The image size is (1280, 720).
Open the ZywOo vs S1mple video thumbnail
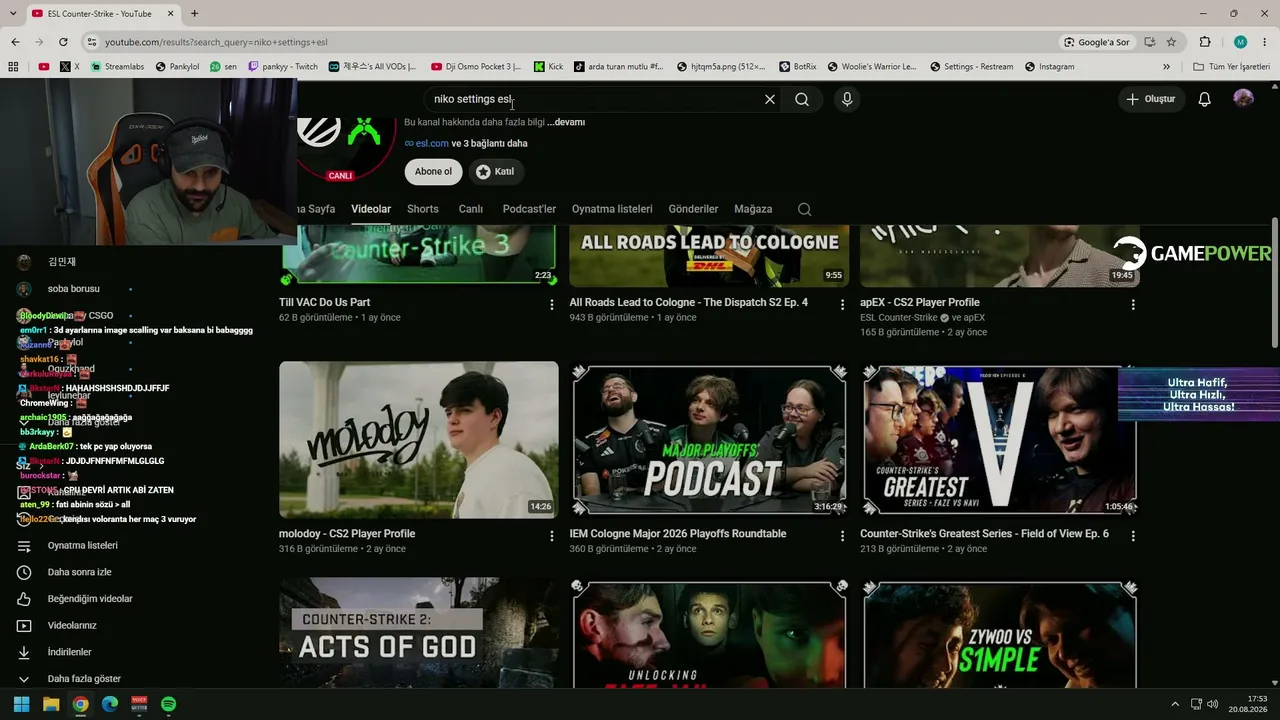(1000, 634)
